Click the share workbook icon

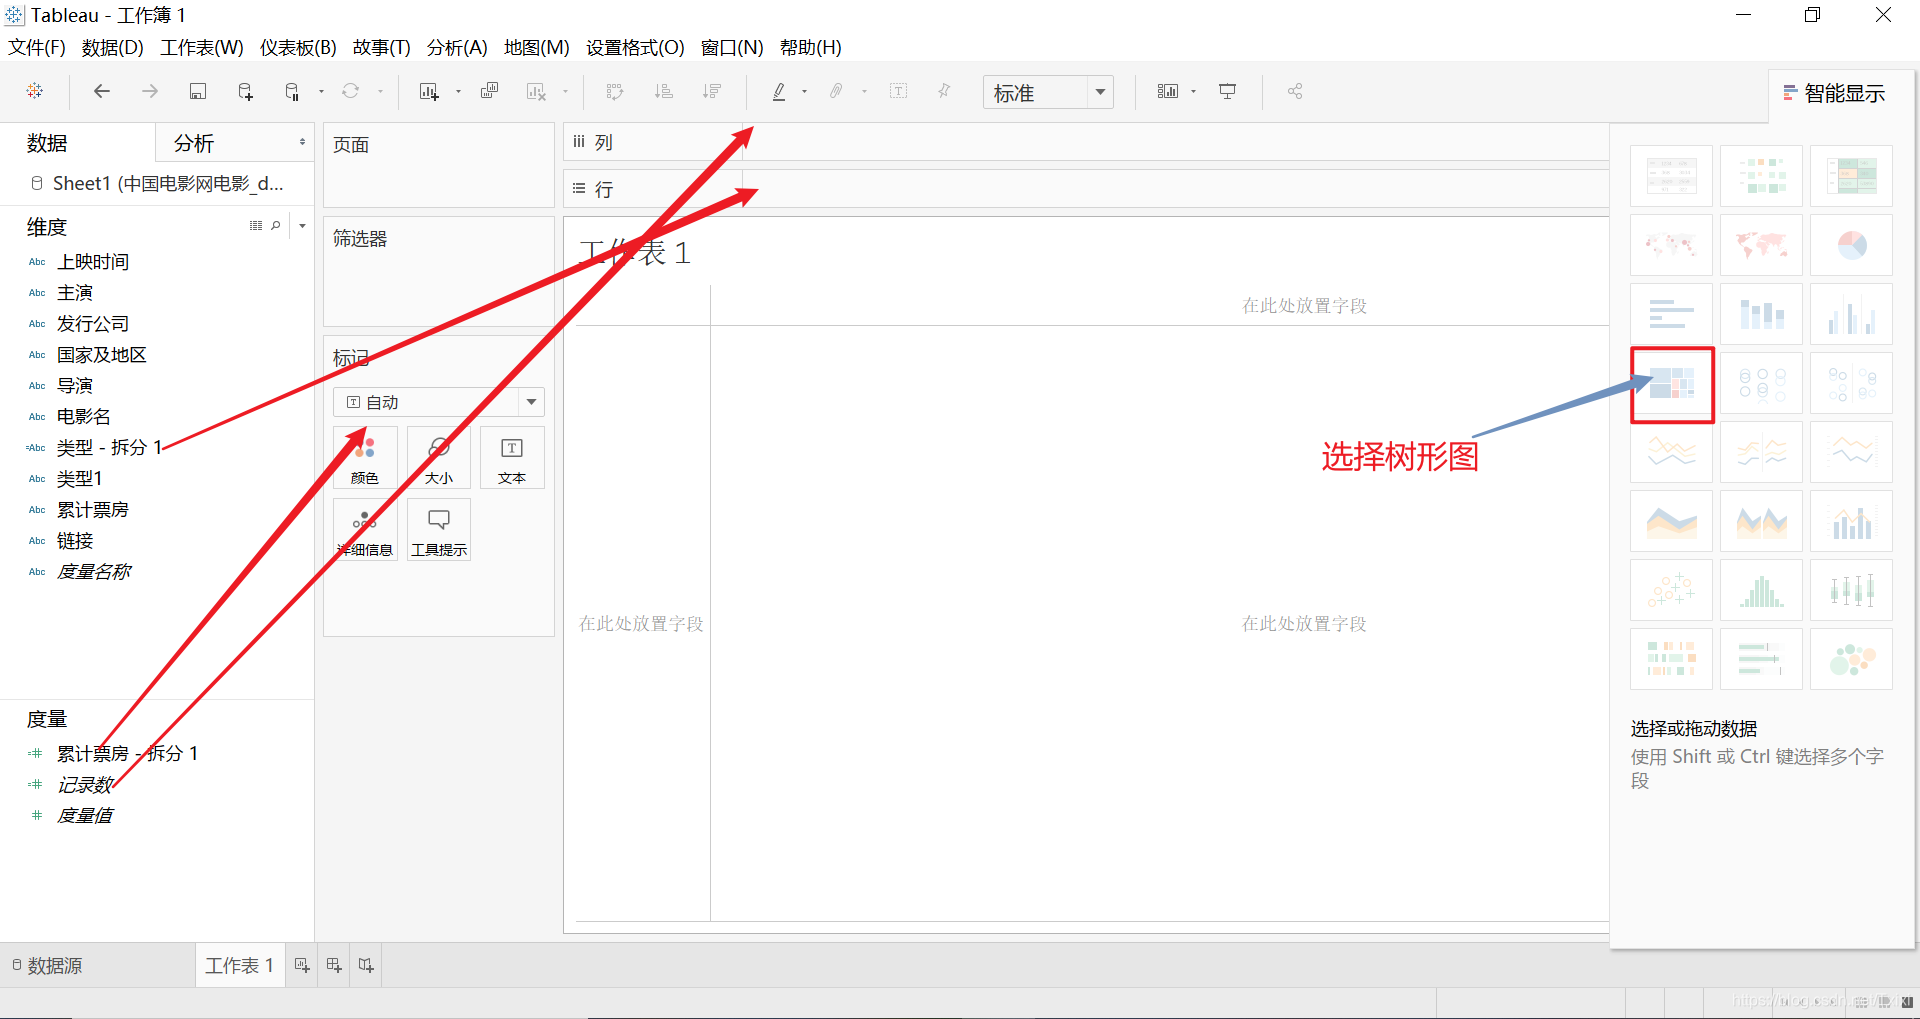pyautogui.click(x=1295, y=91)
